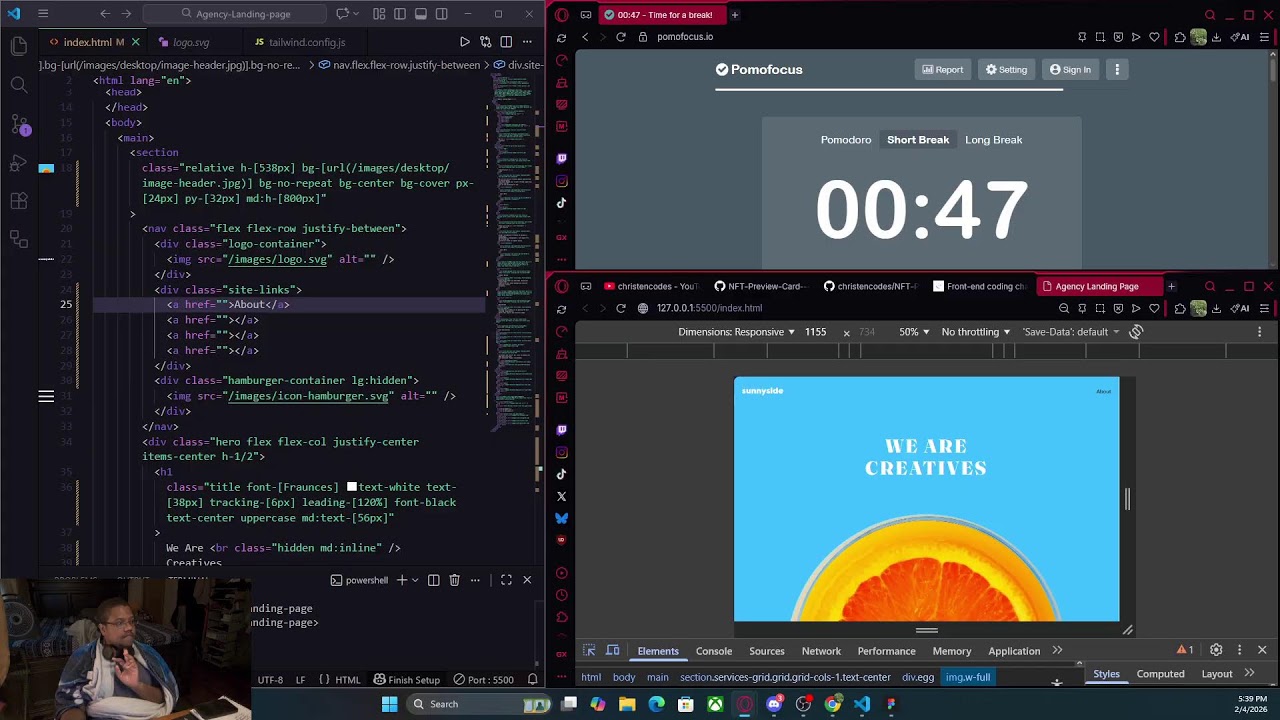1280x720 pixels.
Task: Click white color swatch before text-white
Action: [x=352, y=487]
